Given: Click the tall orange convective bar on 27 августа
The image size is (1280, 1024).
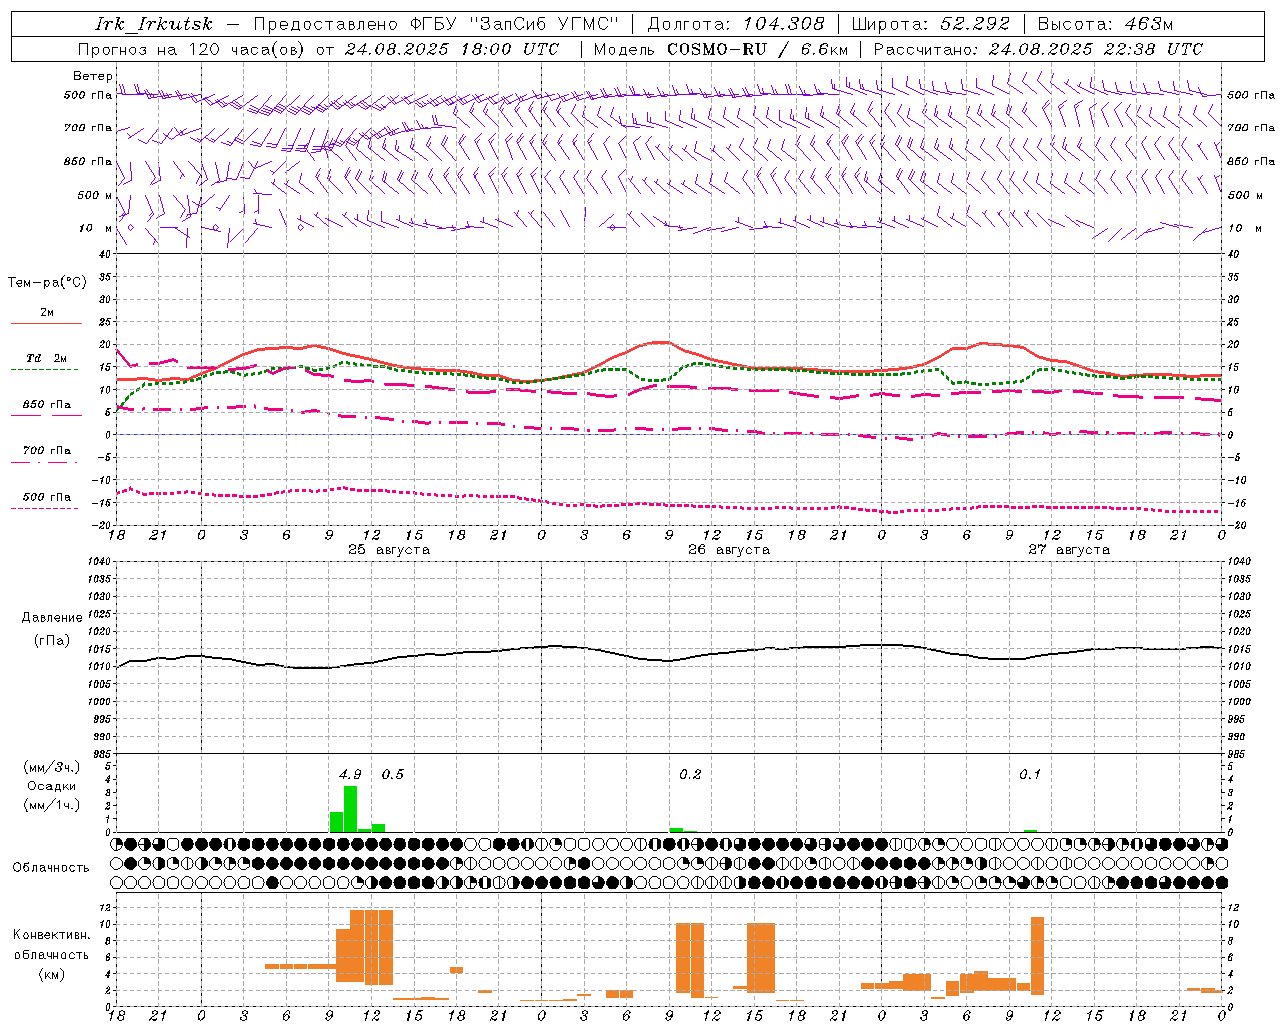Looking at the screenshot, I should pyautogui.click(x=1037, y=956).
